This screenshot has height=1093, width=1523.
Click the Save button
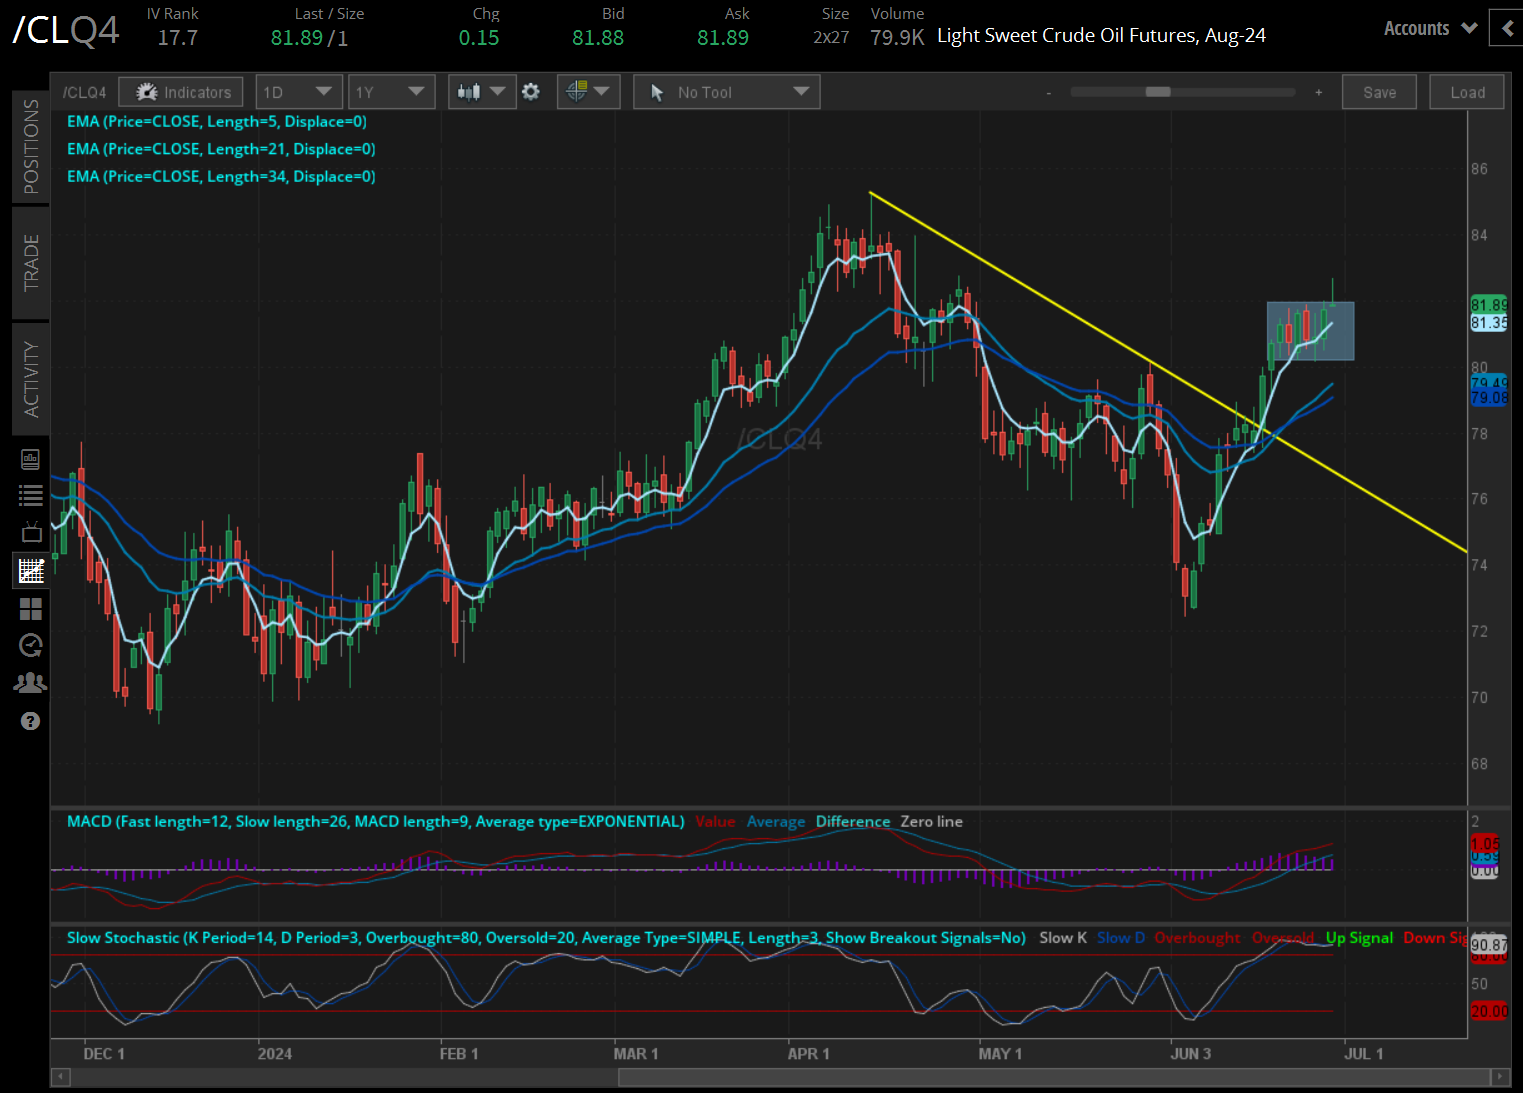(1379, 91)
